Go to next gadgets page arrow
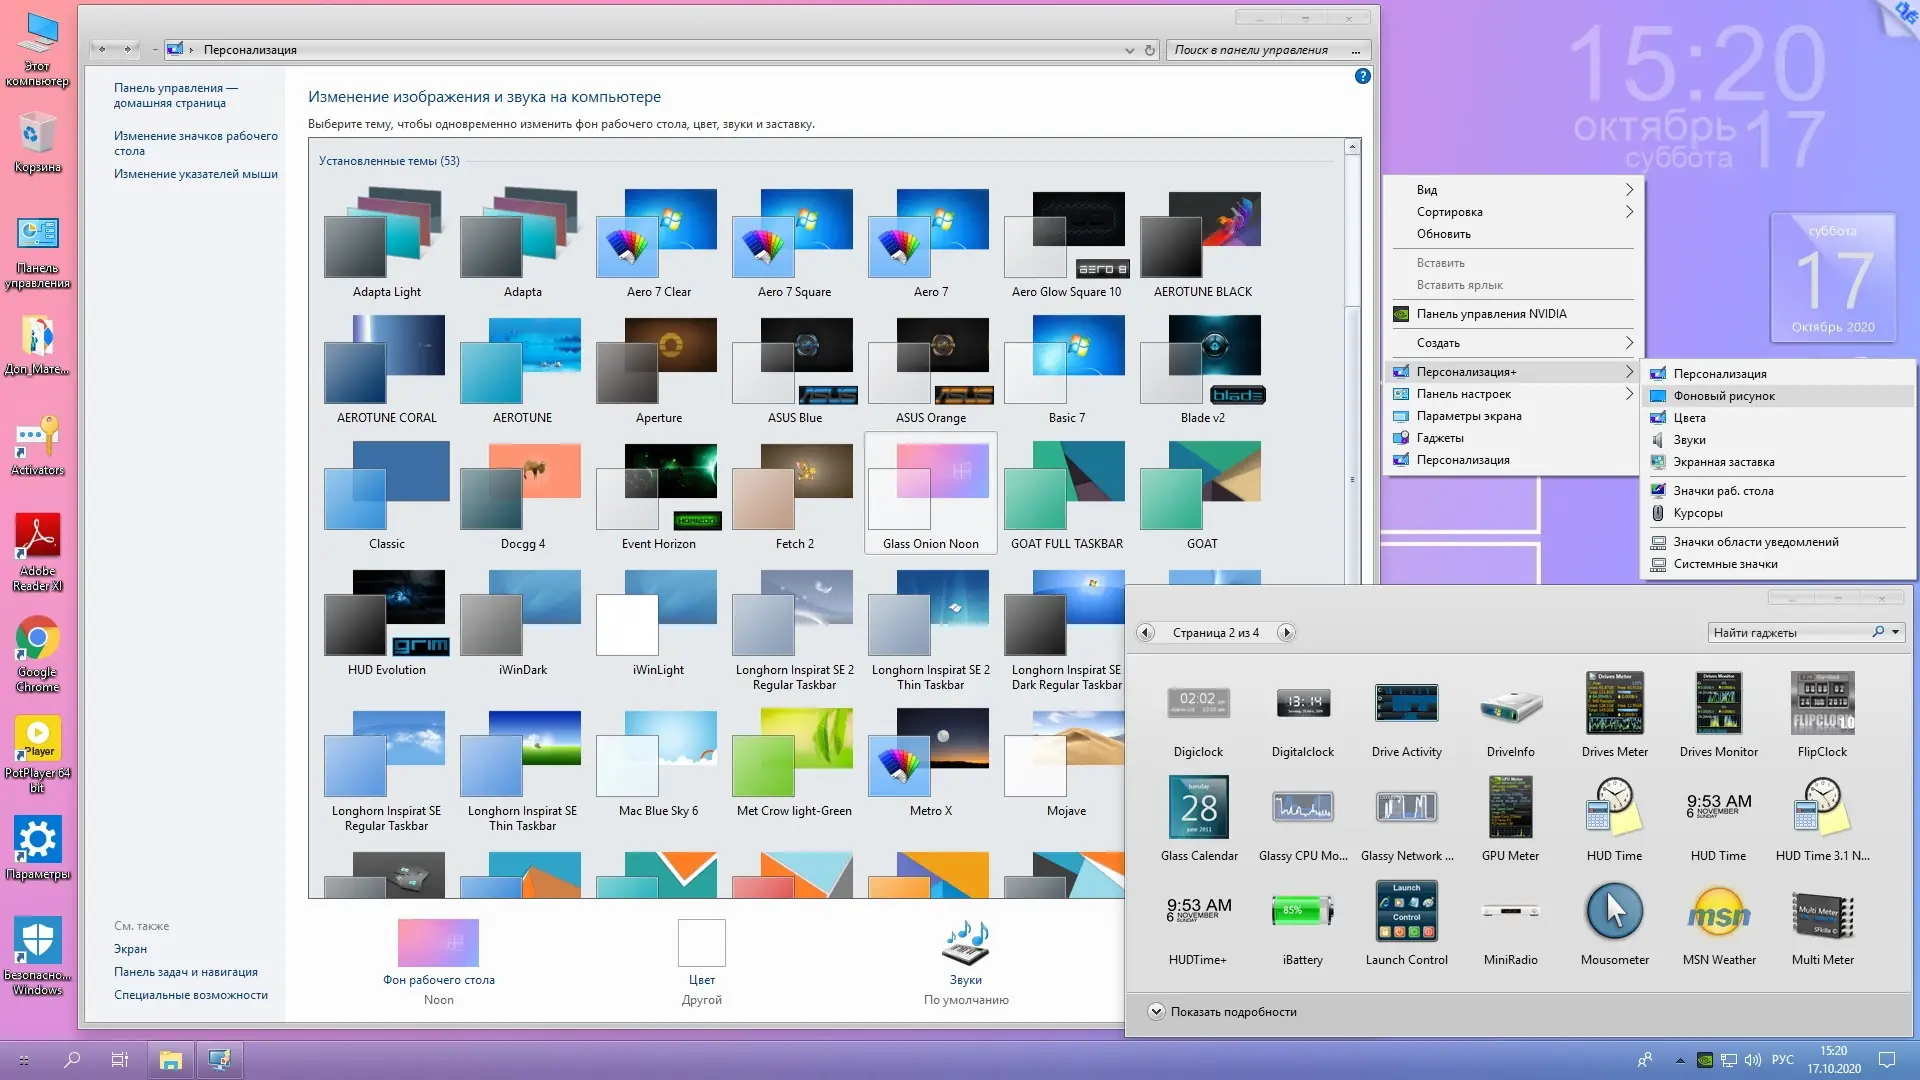This screenshot has width=1920, height=1080. (1287, 632)
